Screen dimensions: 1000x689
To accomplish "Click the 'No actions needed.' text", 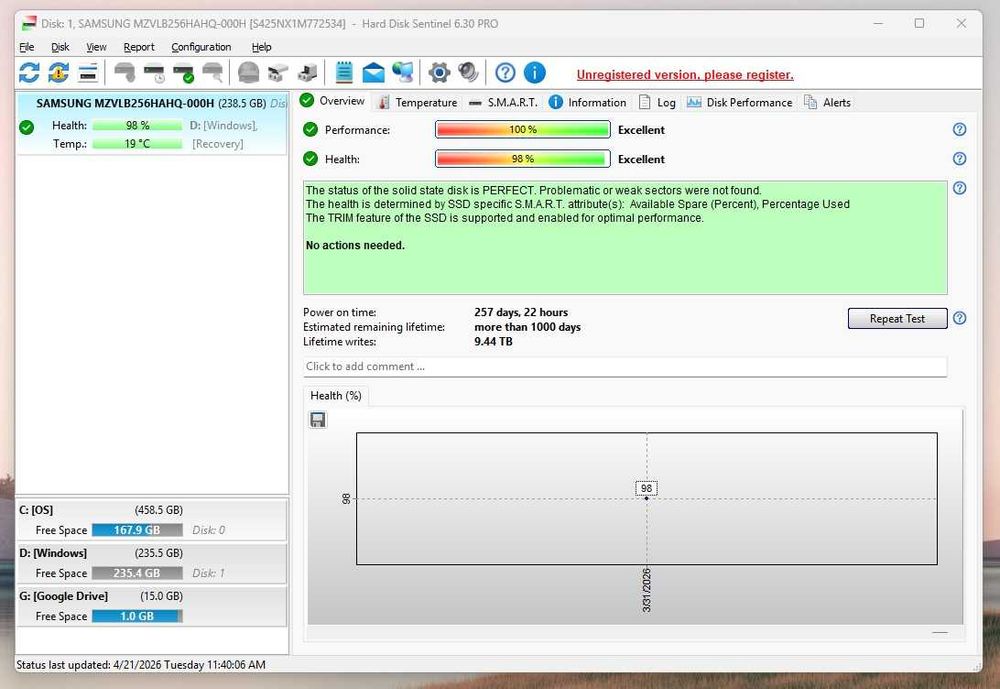I will pos(355,245).
